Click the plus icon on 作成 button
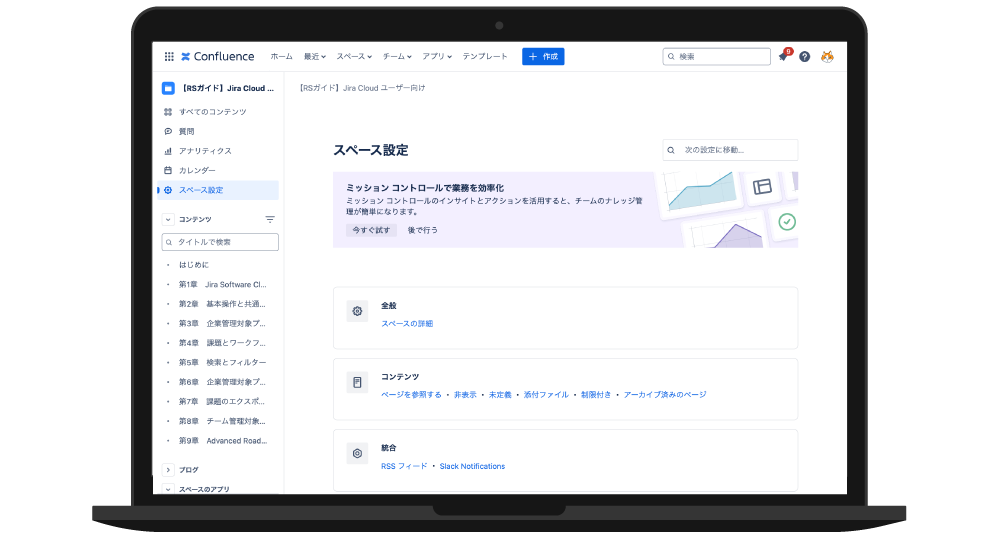 533,57
